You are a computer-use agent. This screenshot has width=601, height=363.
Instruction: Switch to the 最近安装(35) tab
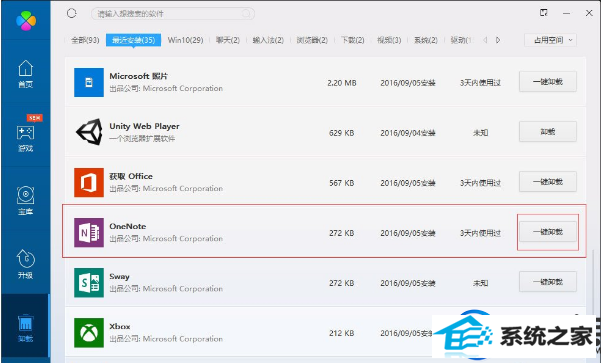point(133,40)
